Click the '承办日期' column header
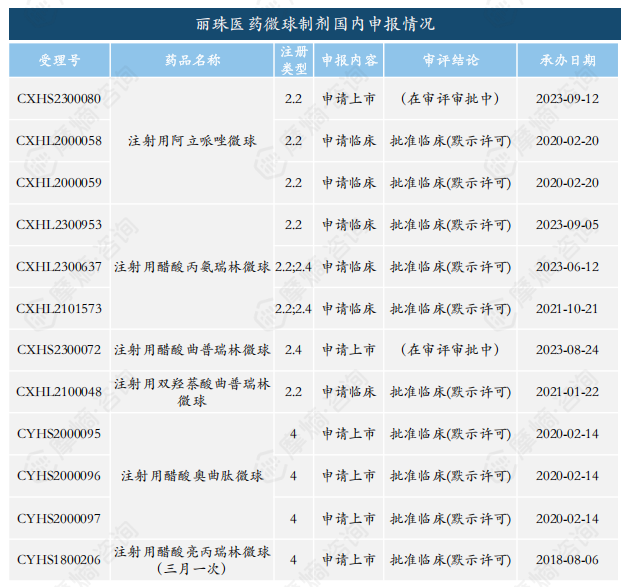The image size is (627, 587). pyautogui.click(x=567, y=60)
